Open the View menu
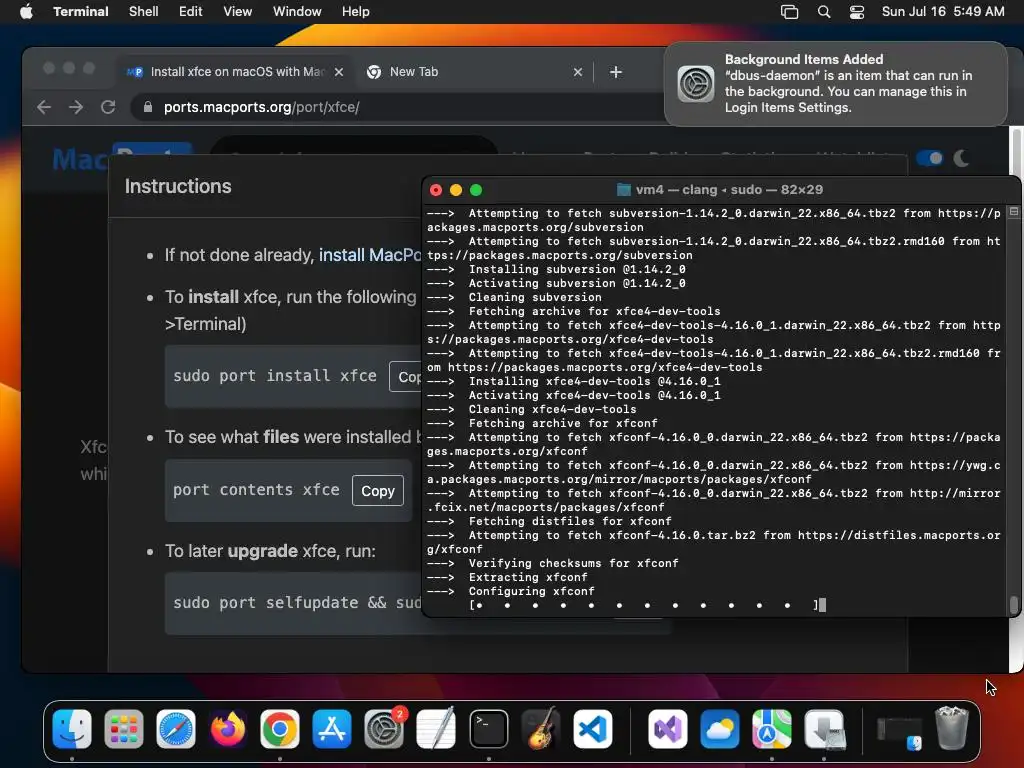Viewport: 1024px width, 768px height. click(x=238, y=11)
